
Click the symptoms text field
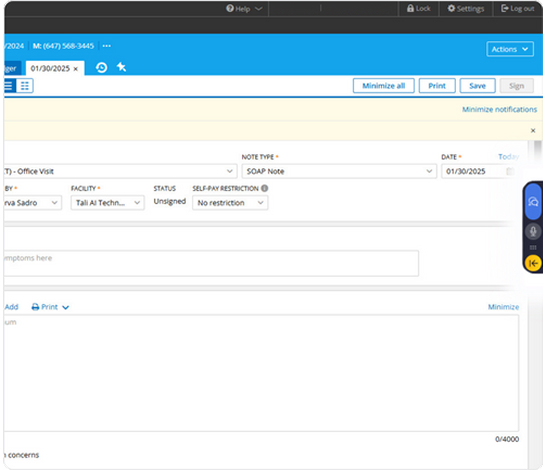[x=211, y=263]
